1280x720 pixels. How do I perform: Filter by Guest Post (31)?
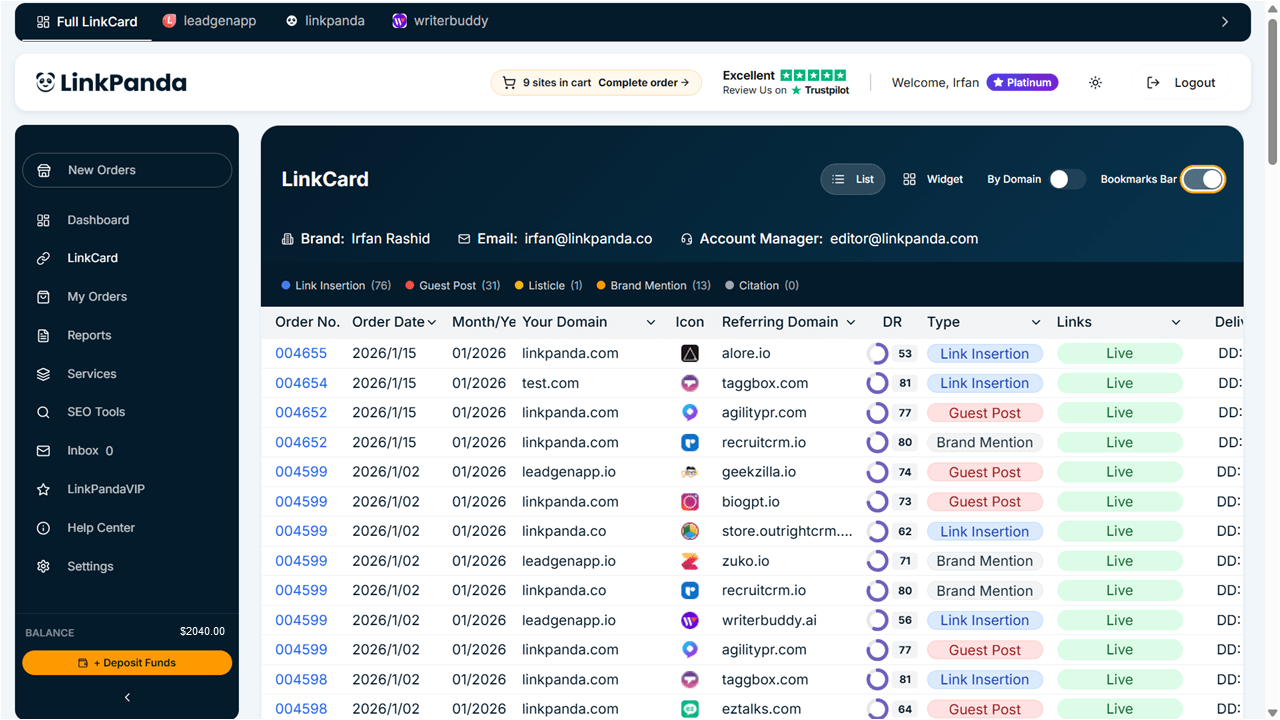(453, 285)
